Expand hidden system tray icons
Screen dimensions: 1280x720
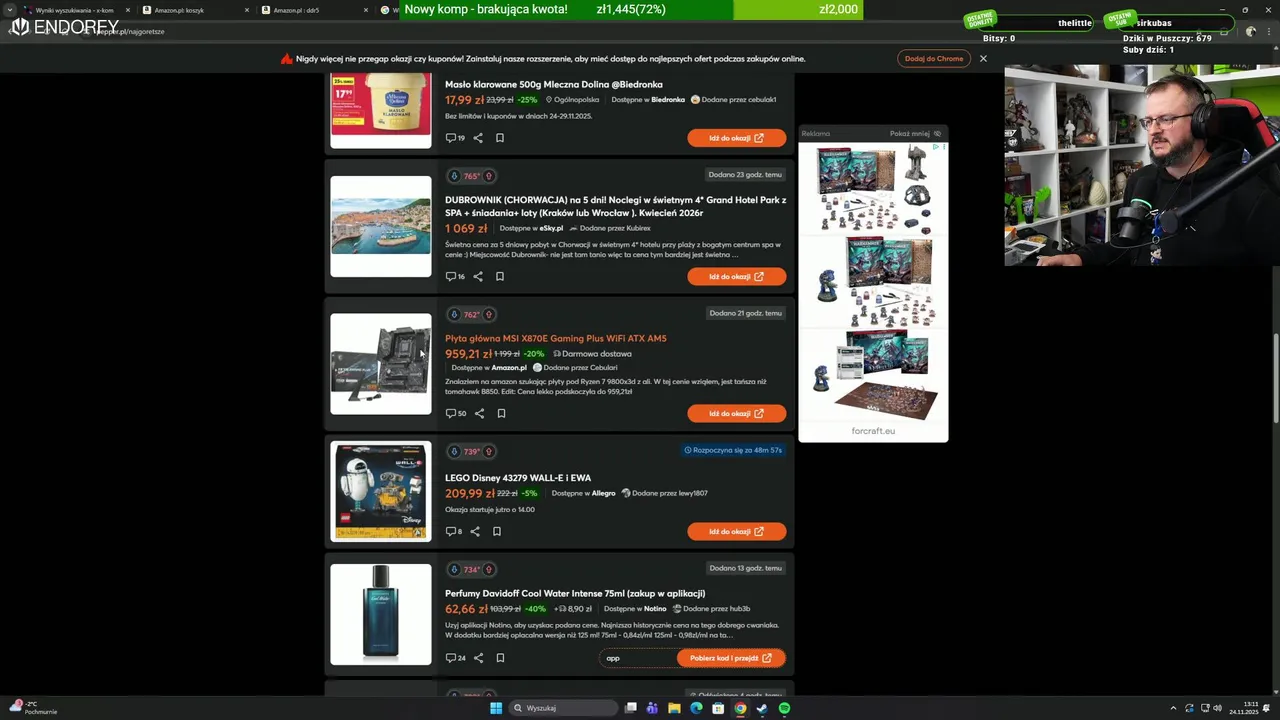(1174, 708)
